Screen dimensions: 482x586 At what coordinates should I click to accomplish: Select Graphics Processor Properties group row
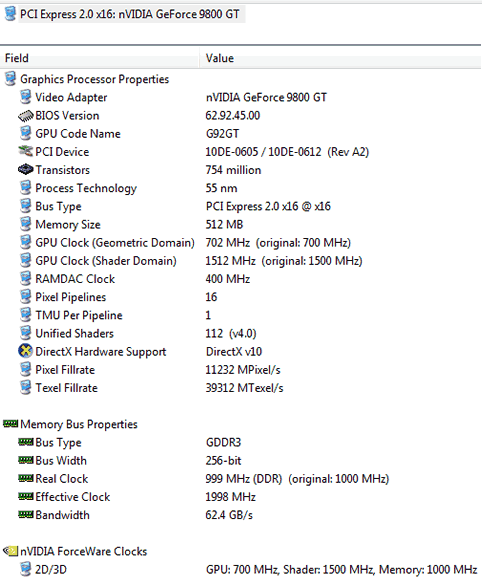95,79
